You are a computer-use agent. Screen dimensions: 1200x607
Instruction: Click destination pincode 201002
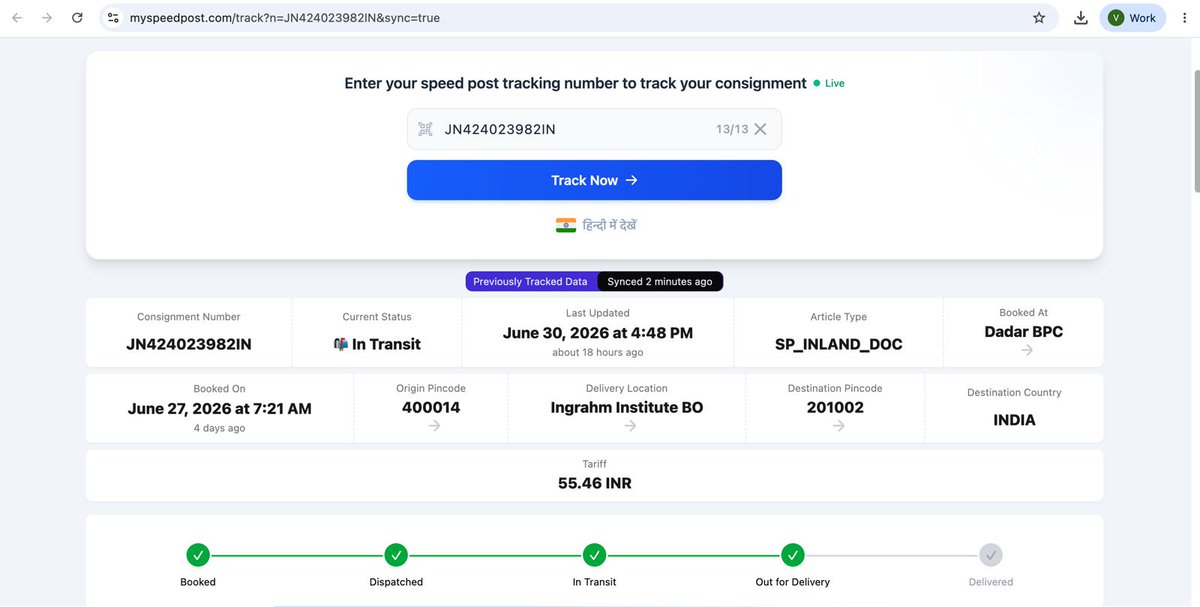[x=835, y=407]
